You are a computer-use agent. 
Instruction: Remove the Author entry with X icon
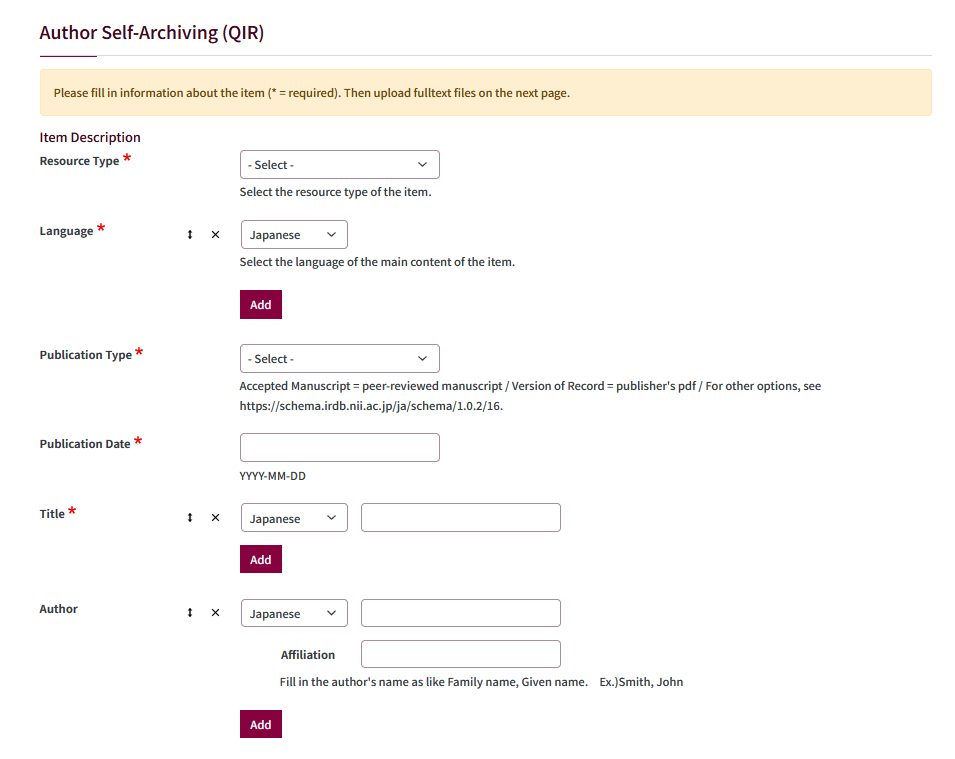pyautogui.click(x=216, y=612)
